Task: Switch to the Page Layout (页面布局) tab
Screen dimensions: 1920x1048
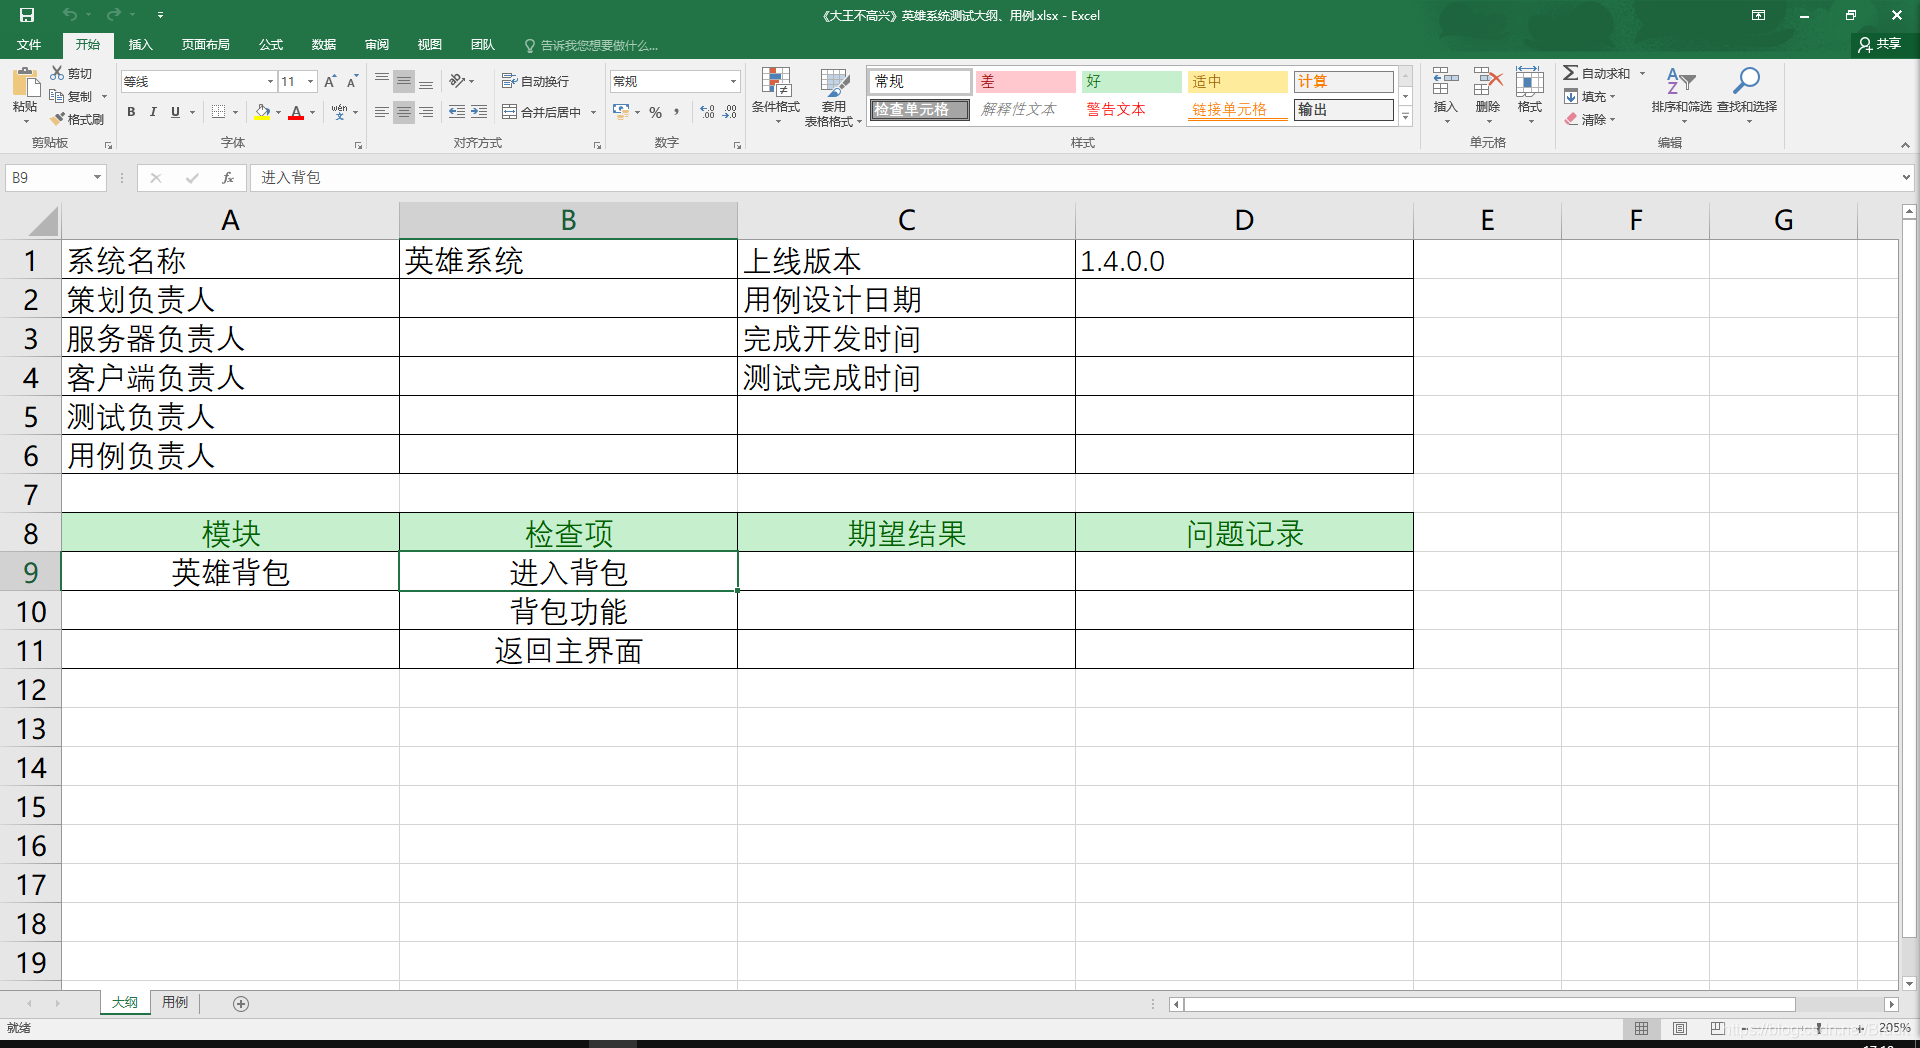Action: (x=205, y=45)
